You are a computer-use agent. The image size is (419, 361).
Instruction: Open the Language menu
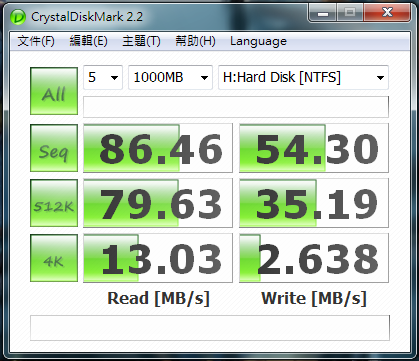258,41
